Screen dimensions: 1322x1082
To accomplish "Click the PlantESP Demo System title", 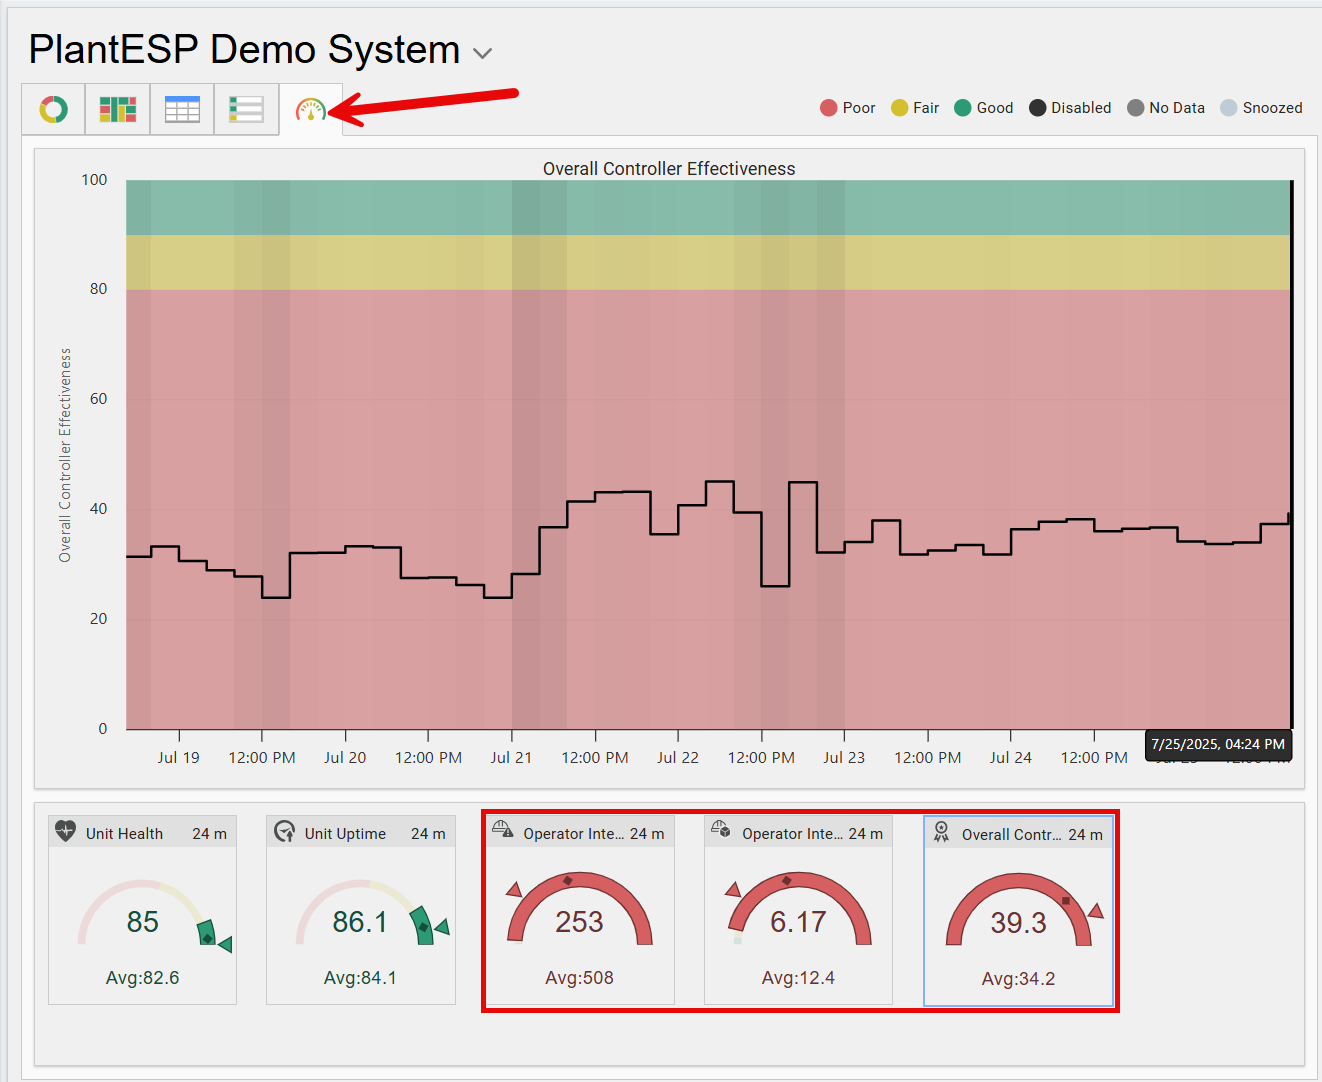I will [244, 50].
